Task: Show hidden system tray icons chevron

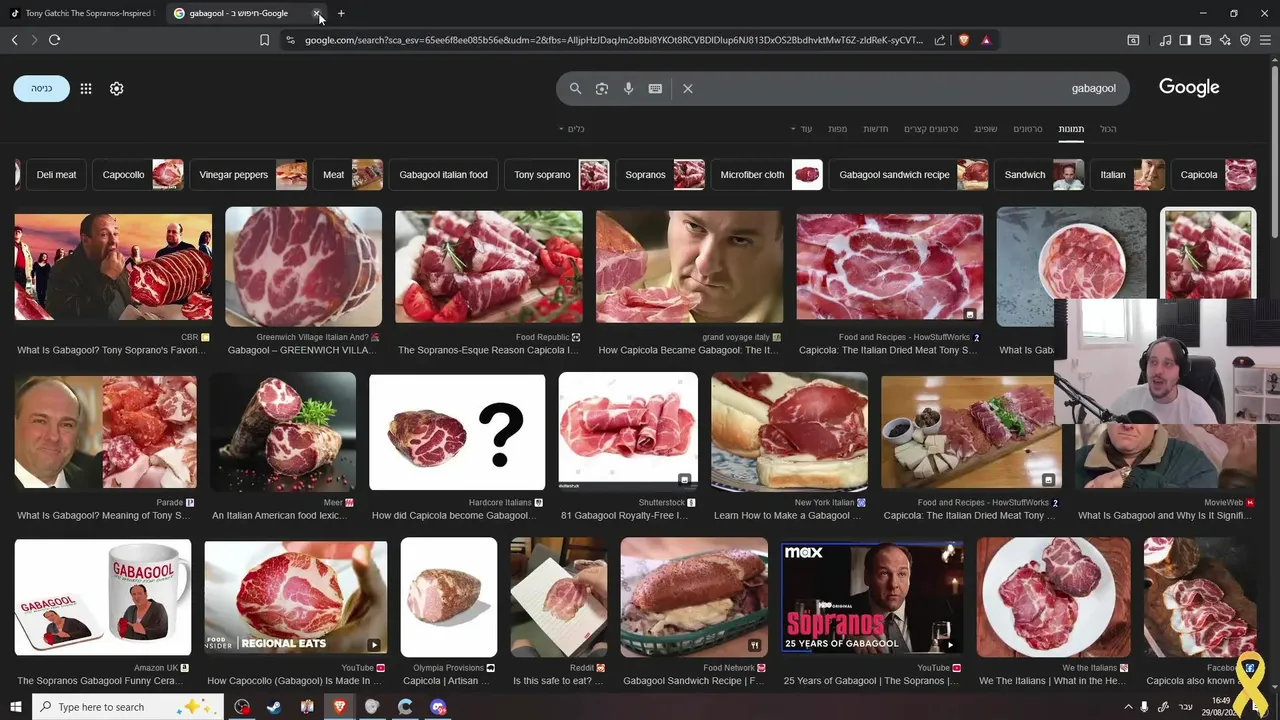Action: coord(1128,707)
